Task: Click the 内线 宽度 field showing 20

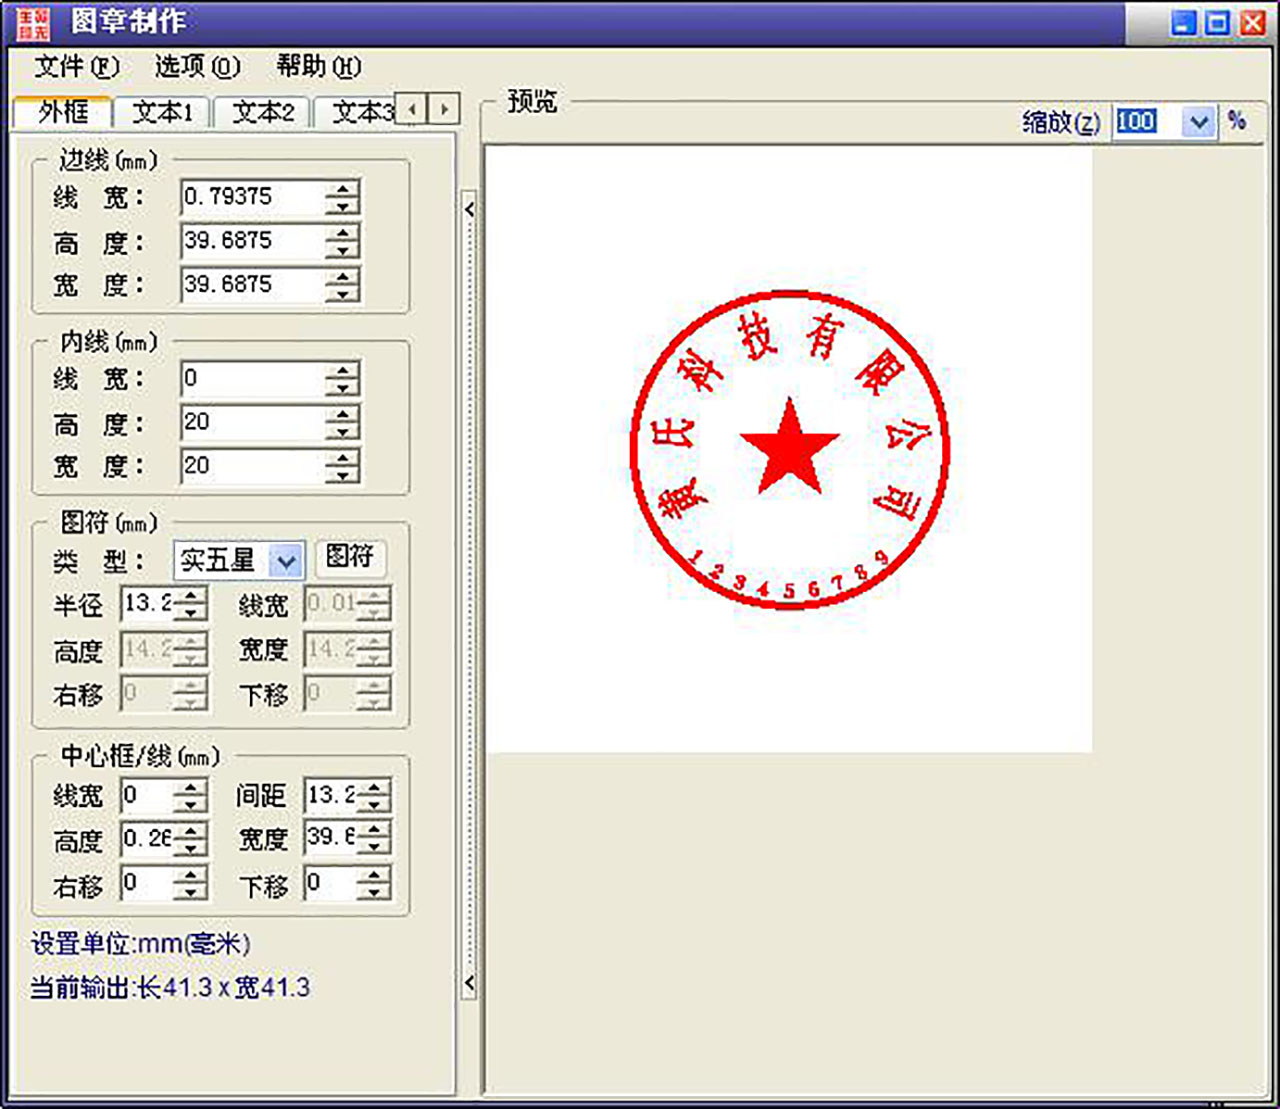Action: (x=254, y=466)
